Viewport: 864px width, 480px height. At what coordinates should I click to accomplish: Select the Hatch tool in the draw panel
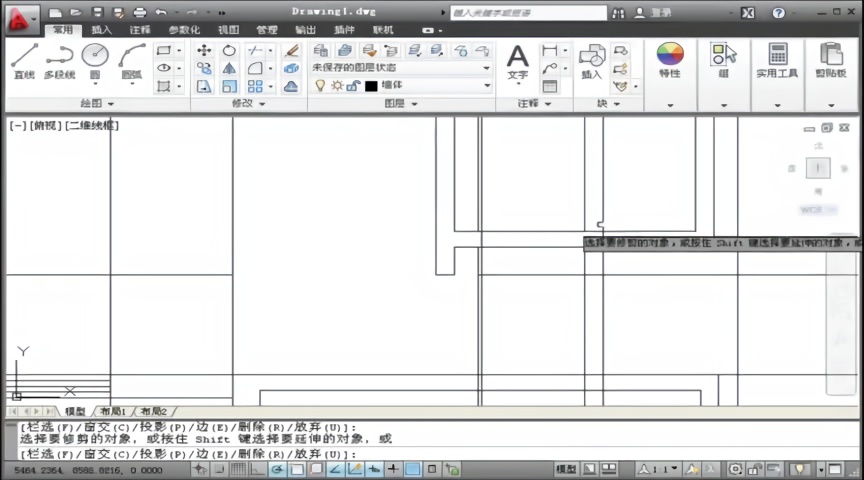click(164, 86)
